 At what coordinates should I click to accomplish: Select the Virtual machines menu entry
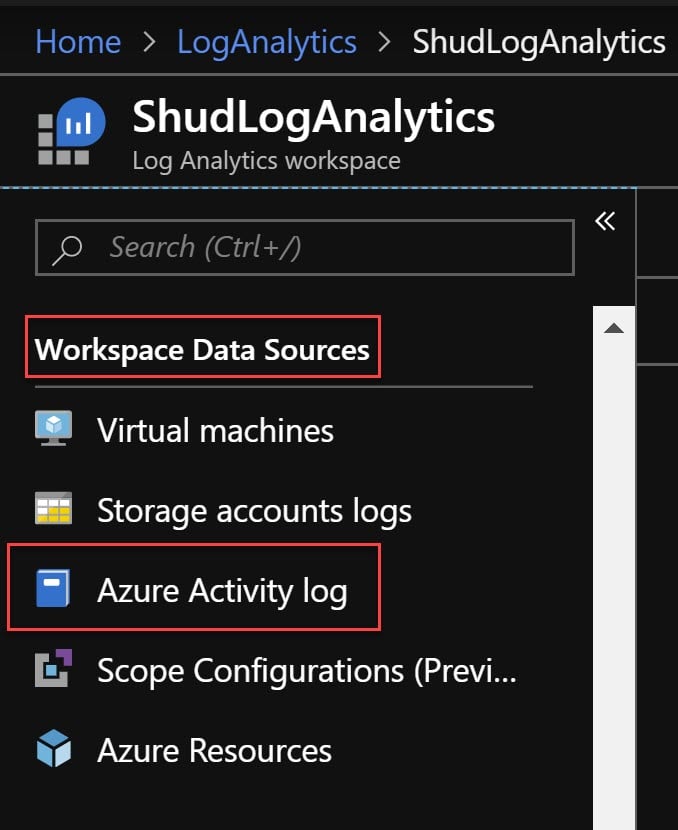coord(215,429)
